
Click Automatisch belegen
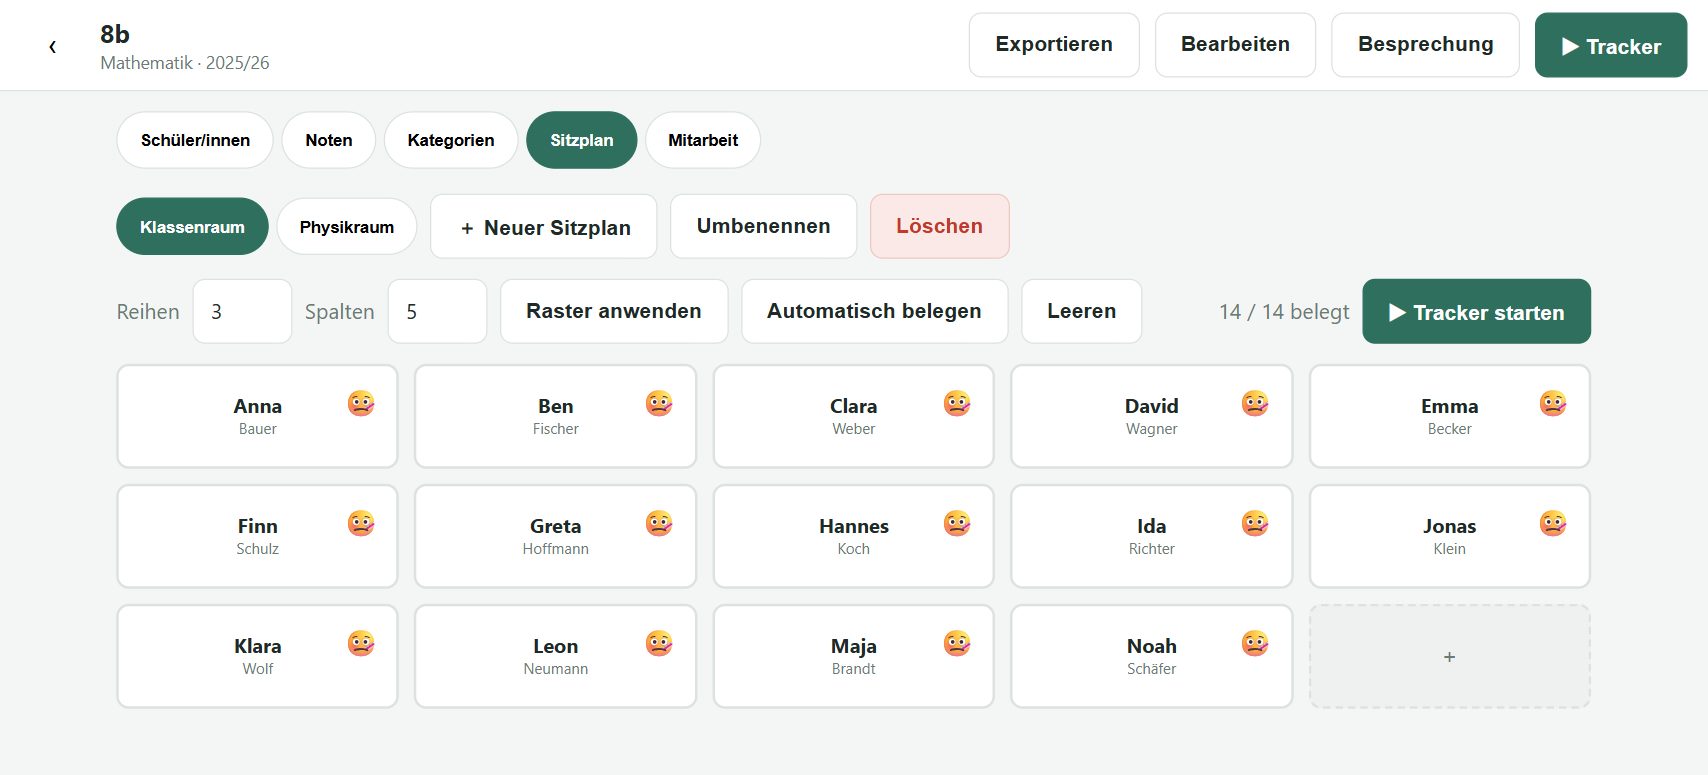[874, 311]
